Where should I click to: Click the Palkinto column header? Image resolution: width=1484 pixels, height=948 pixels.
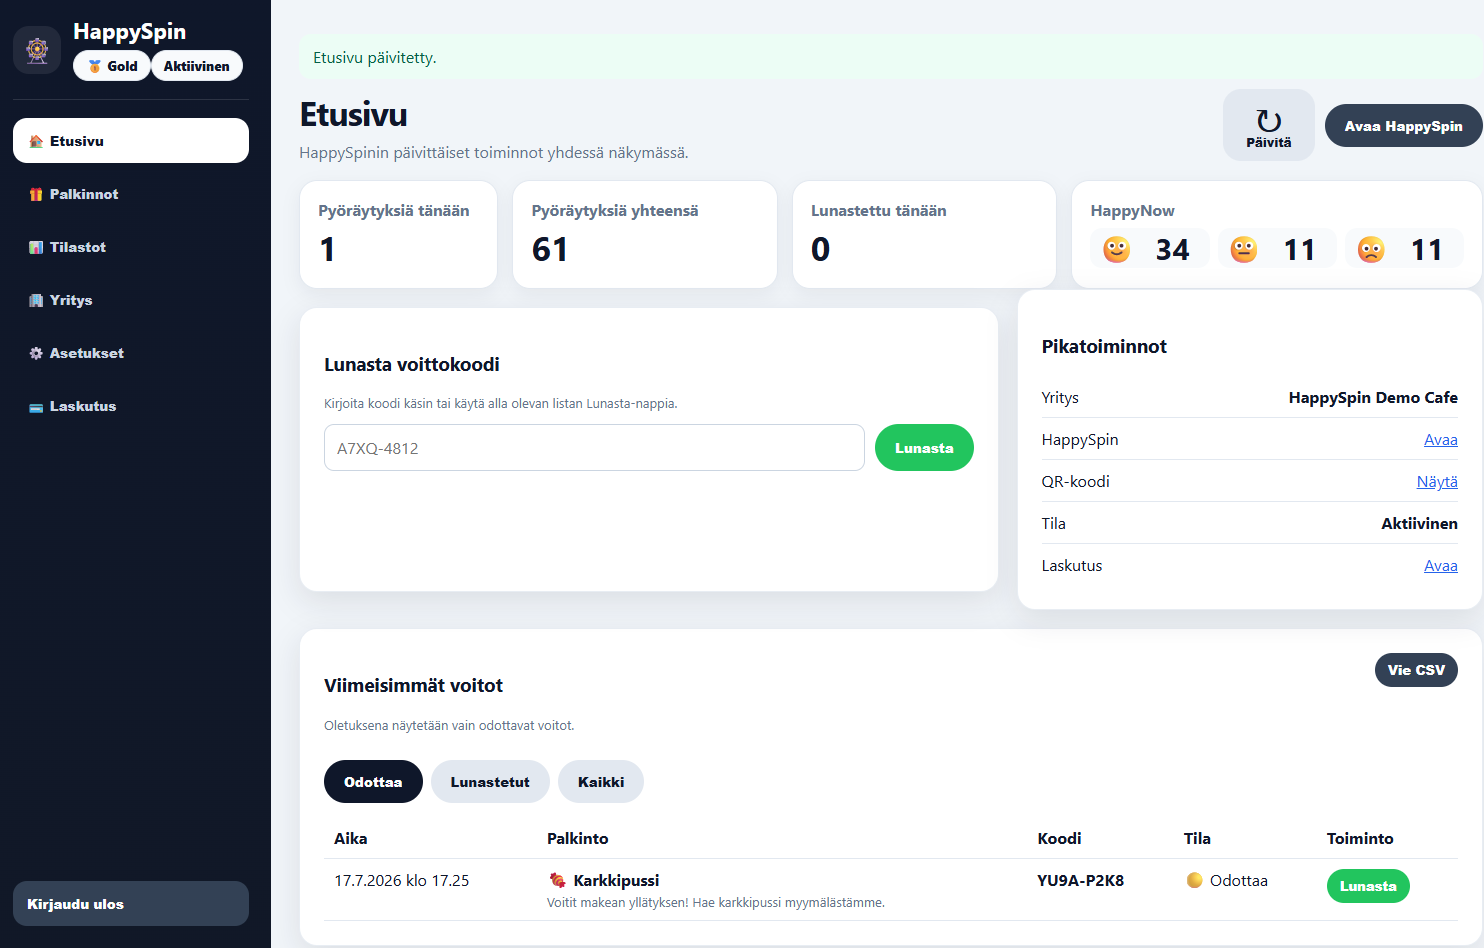pyautogui.click(x=578, y=839)
